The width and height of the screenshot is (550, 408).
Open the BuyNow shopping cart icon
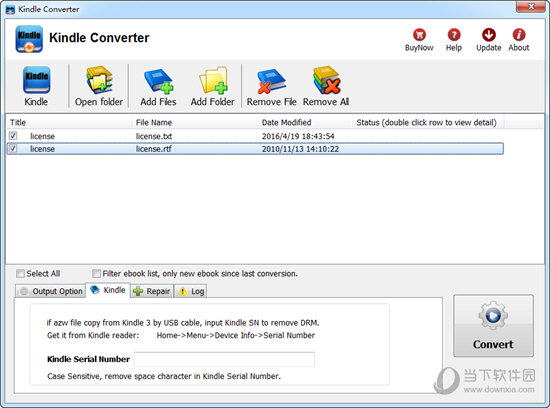pos(419,40)
